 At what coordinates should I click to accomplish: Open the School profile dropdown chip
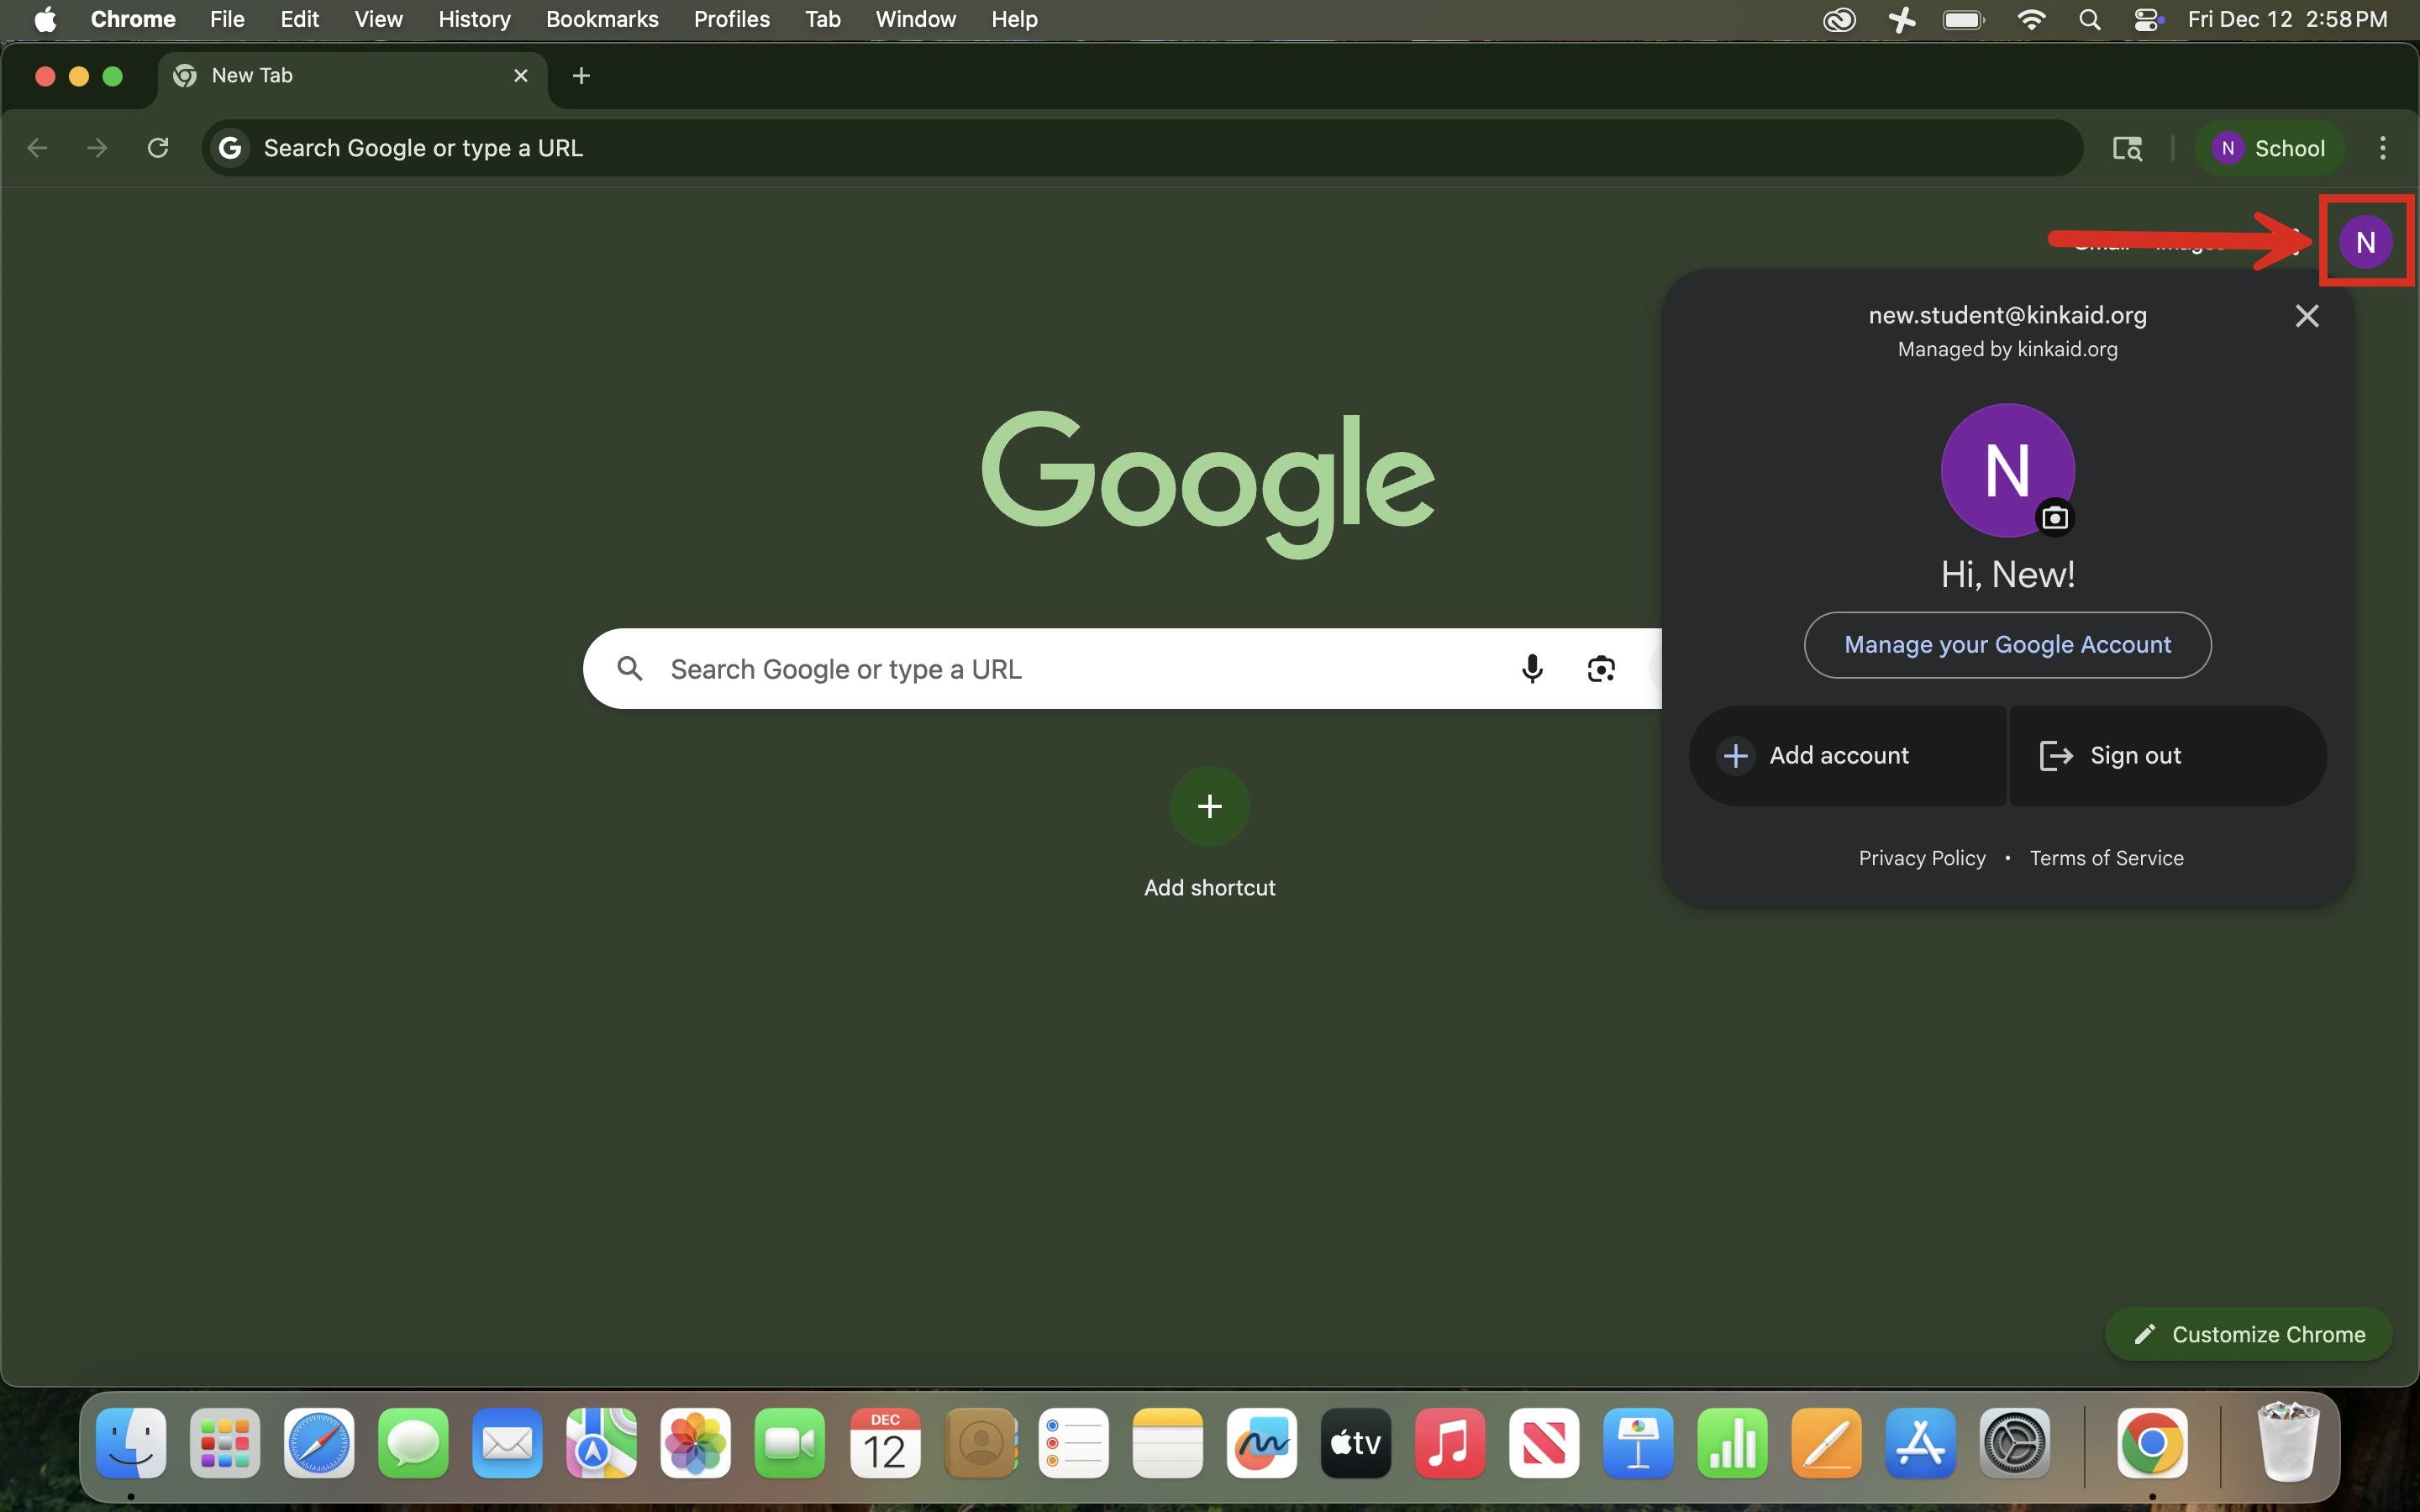2269,148
